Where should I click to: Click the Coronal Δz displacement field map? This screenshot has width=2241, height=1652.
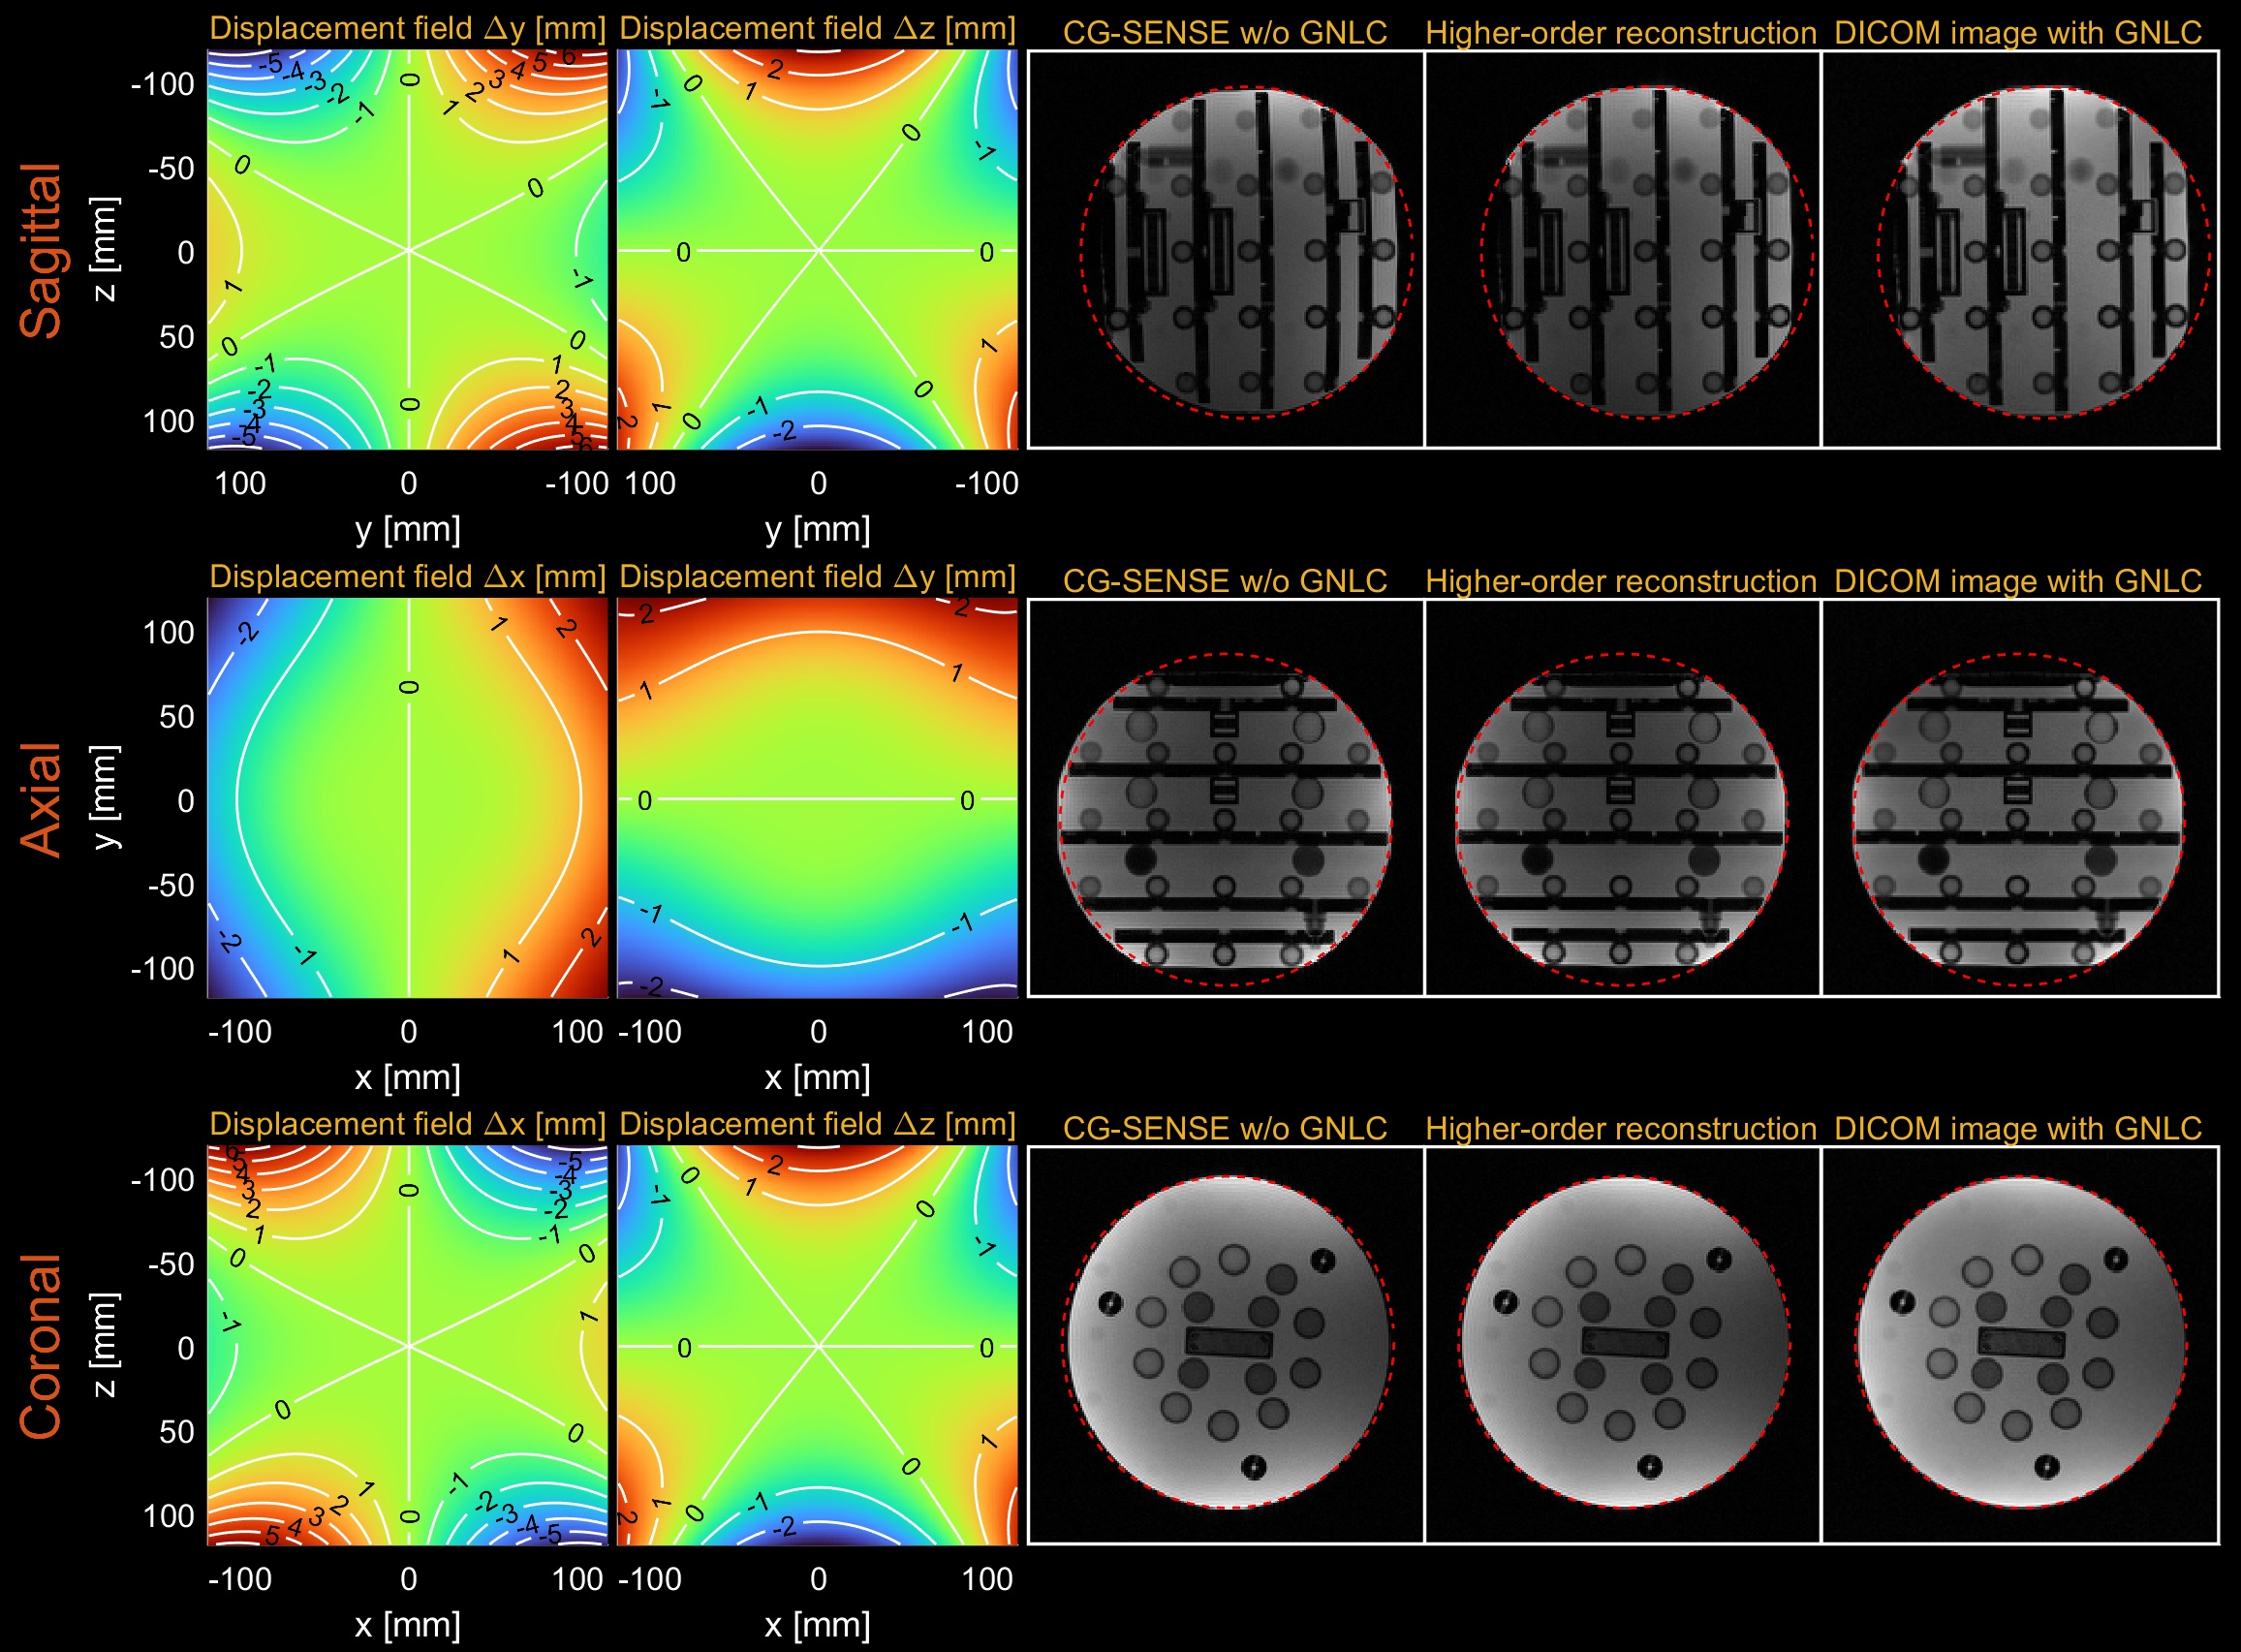[817, 1345]
